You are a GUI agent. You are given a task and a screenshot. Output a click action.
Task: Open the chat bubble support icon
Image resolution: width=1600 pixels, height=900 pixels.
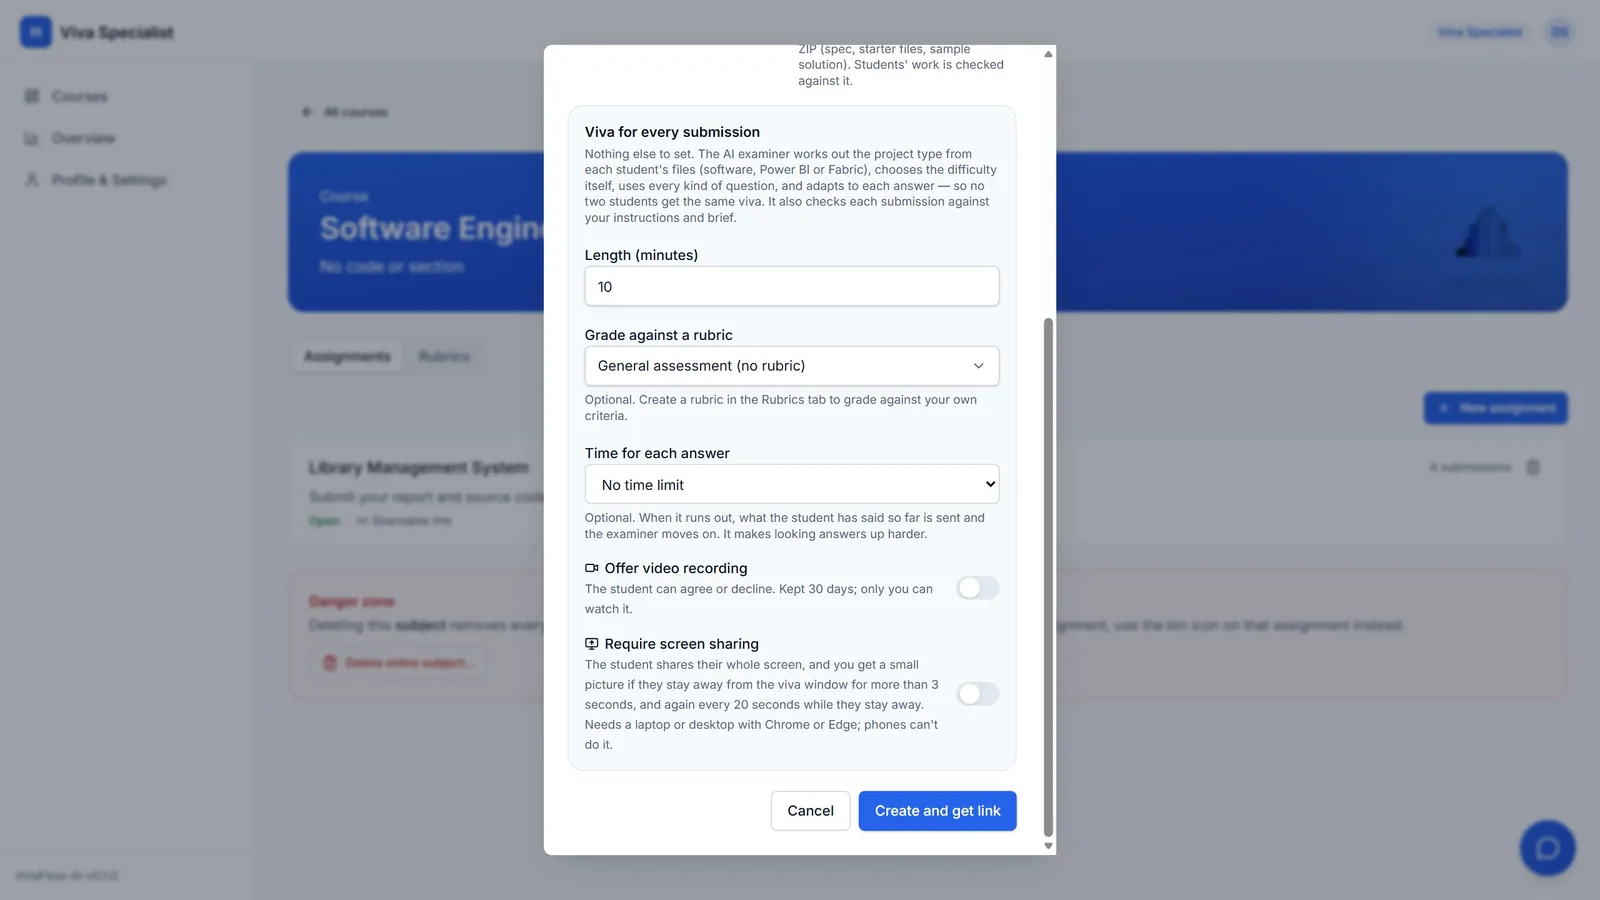coord(1547,848)
